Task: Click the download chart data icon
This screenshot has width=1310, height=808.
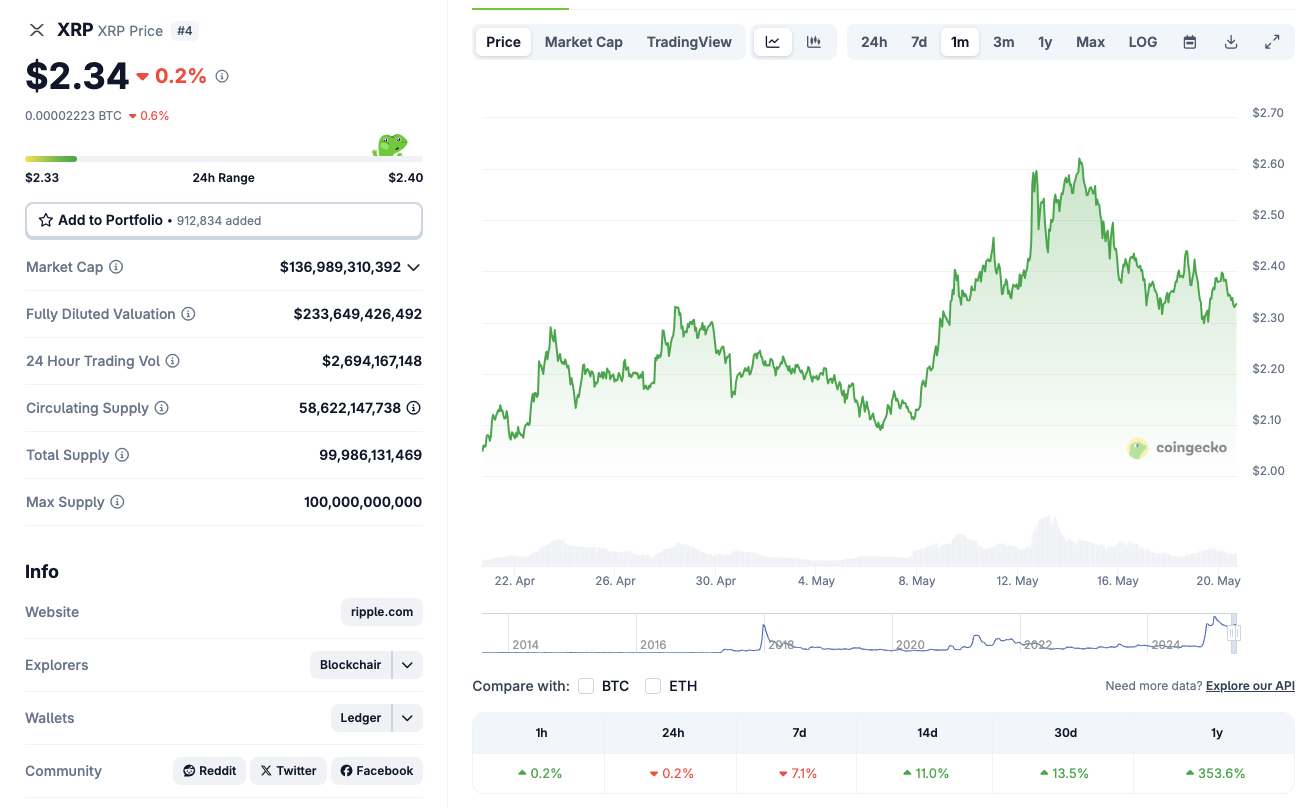Action: [1231, 42]
